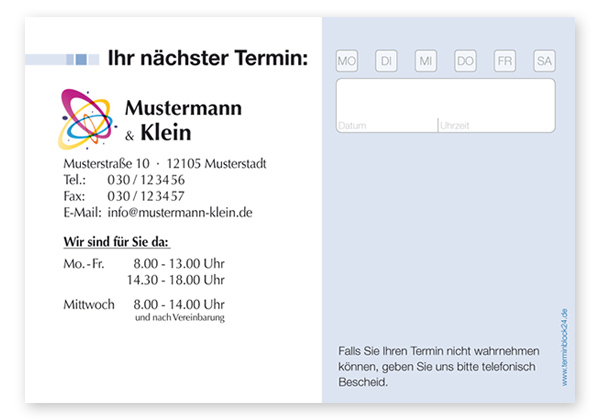The height and width of the screenshot is (420, 600).
Task: Click the telephone number 030 / 123456
Action: [x=146, y=180]
